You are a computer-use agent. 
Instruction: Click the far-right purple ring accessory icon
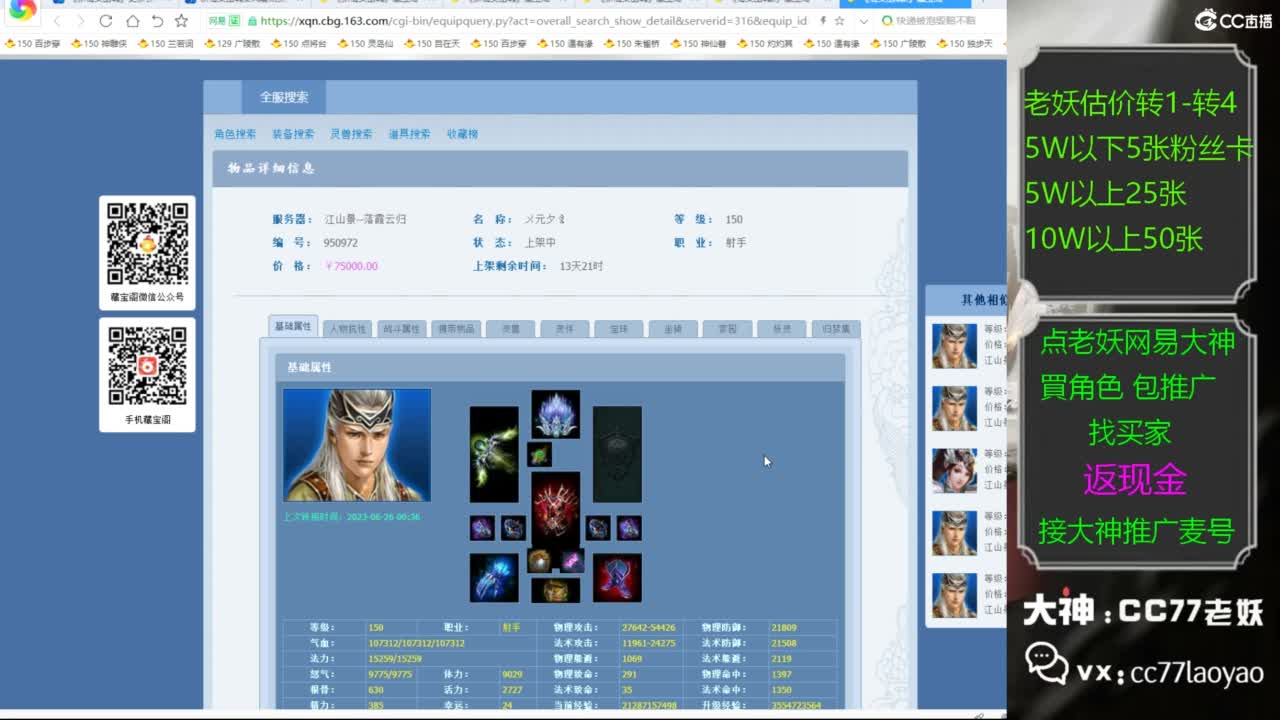pyautogui.click(x=629, y=528)
